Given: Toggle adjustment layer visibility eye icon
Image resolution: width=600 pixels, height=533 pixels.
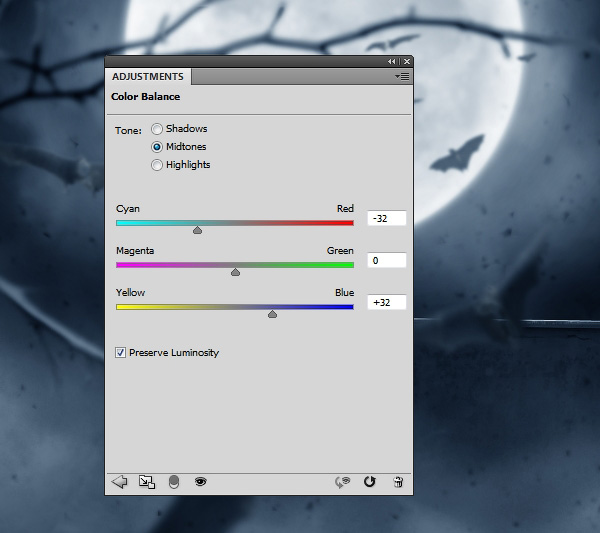Looking at the screenshot, I should 201,482.
